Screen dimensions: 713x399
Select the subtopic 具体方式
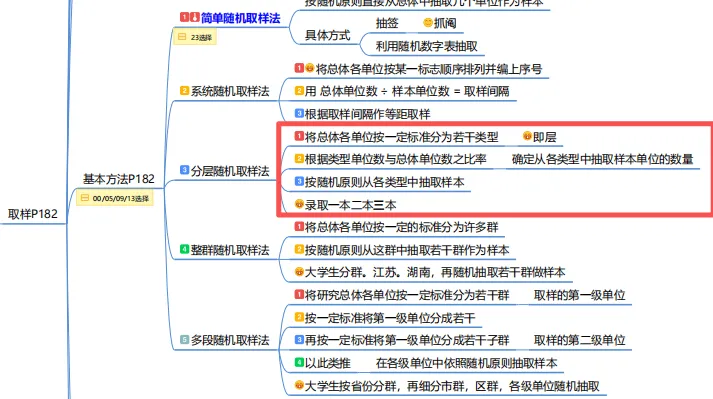(x=327, y=35)
